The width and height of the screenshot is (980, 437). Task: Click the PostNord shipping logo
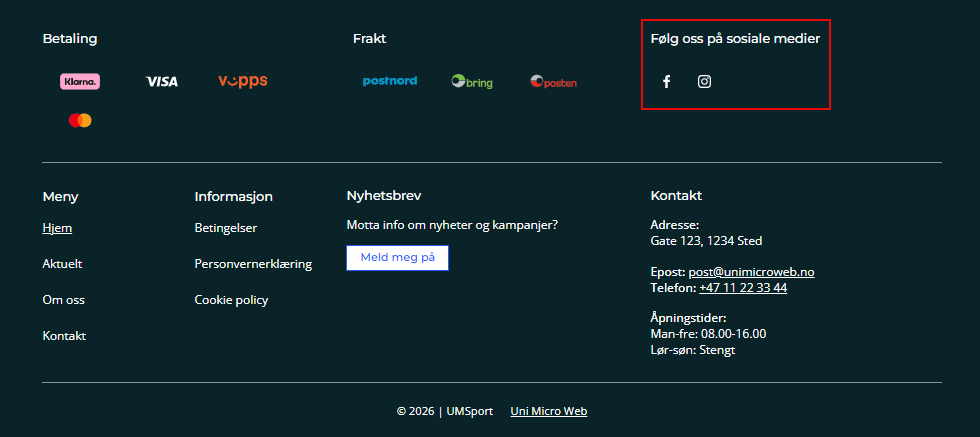(x=390, y=81)
